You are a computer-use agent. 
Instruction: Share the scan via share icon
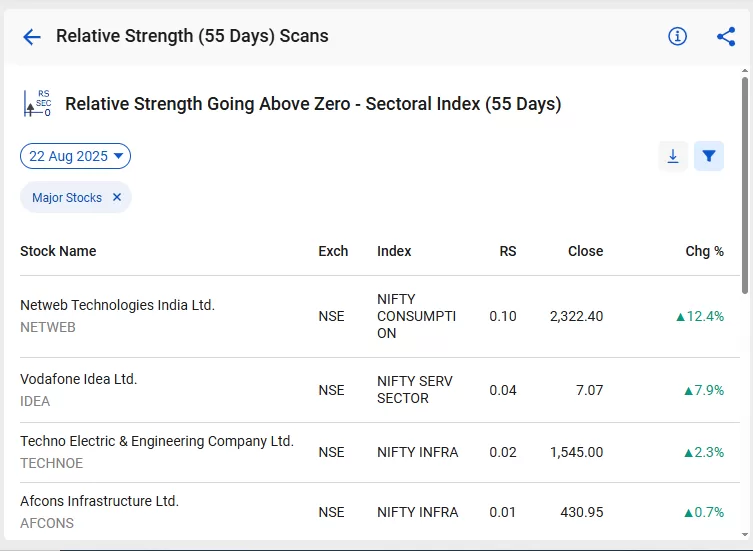click(x=726, y=37)
